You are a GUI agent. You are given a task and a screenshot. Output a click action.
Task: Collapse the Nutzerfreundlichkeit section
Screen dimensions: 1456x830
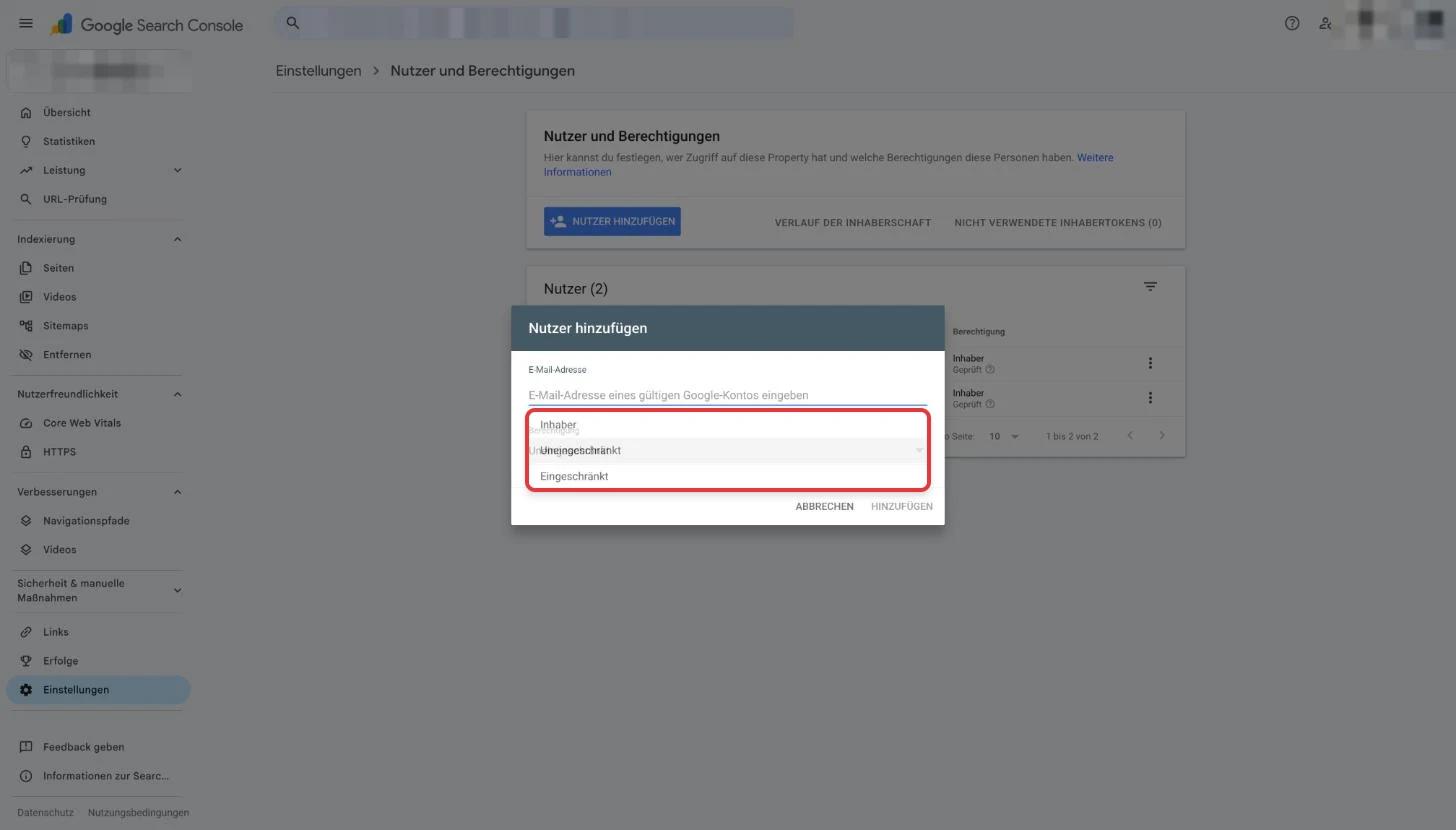click(177, 394)
